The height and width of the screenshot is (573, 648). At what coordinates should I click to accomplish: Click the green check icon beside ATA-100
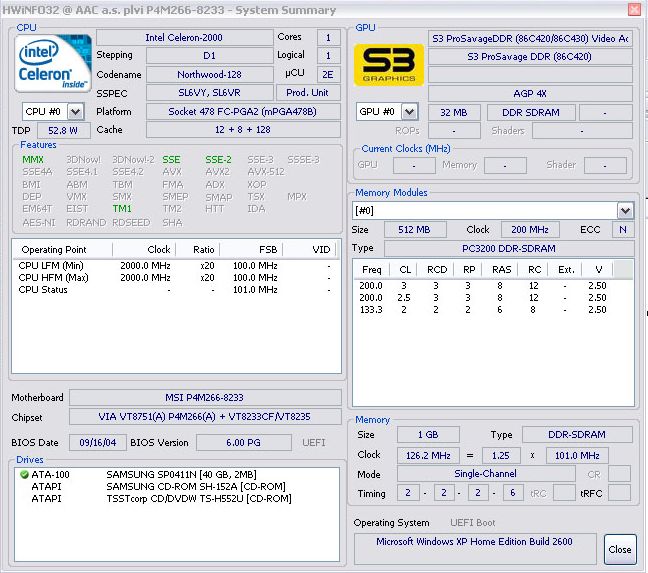tap(25, 475)
